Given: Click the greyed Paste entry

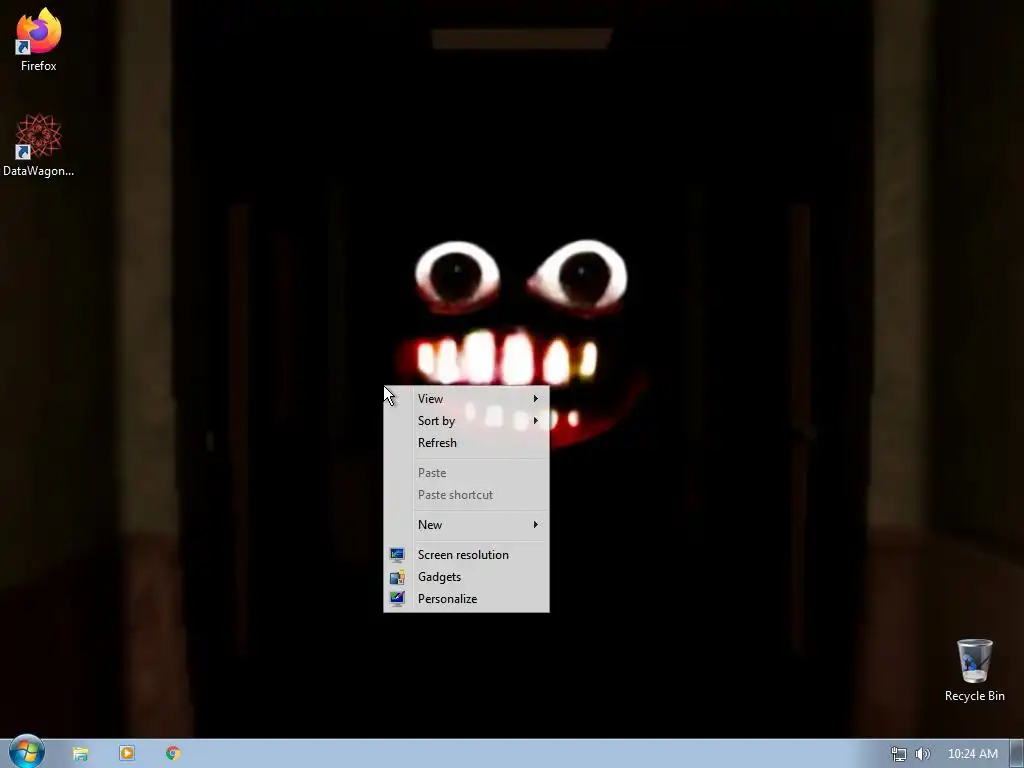Looking at the screenshot, I should pyautogui.click(x=466, y=473).
